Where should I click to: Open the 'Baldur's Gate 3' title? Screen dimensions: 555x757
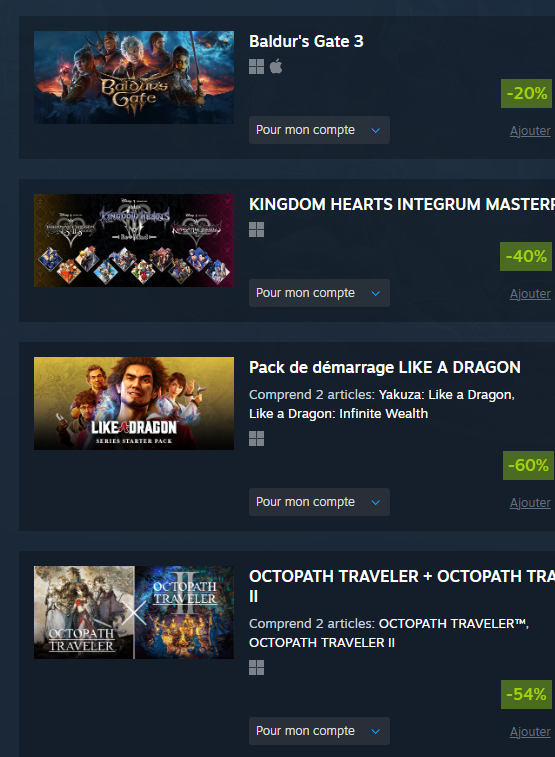coord(306,42)
